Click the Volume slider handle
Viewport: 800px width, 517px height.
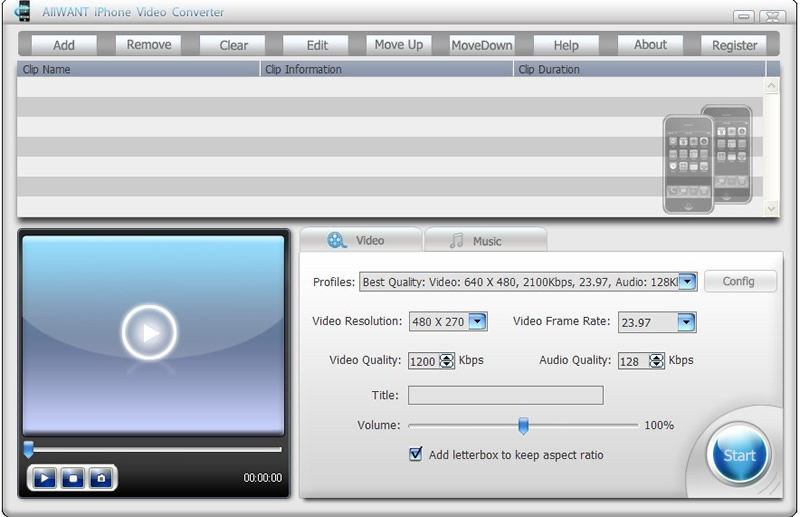coord(523,425)
